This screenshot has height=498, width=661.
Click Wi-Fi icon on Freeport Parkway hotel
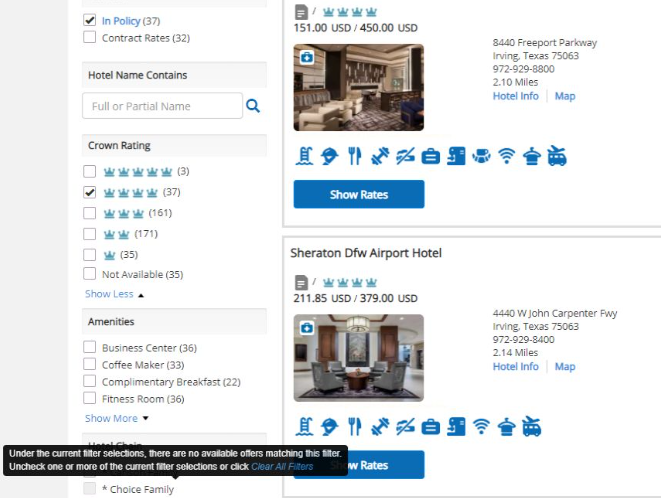coord(506,156)
